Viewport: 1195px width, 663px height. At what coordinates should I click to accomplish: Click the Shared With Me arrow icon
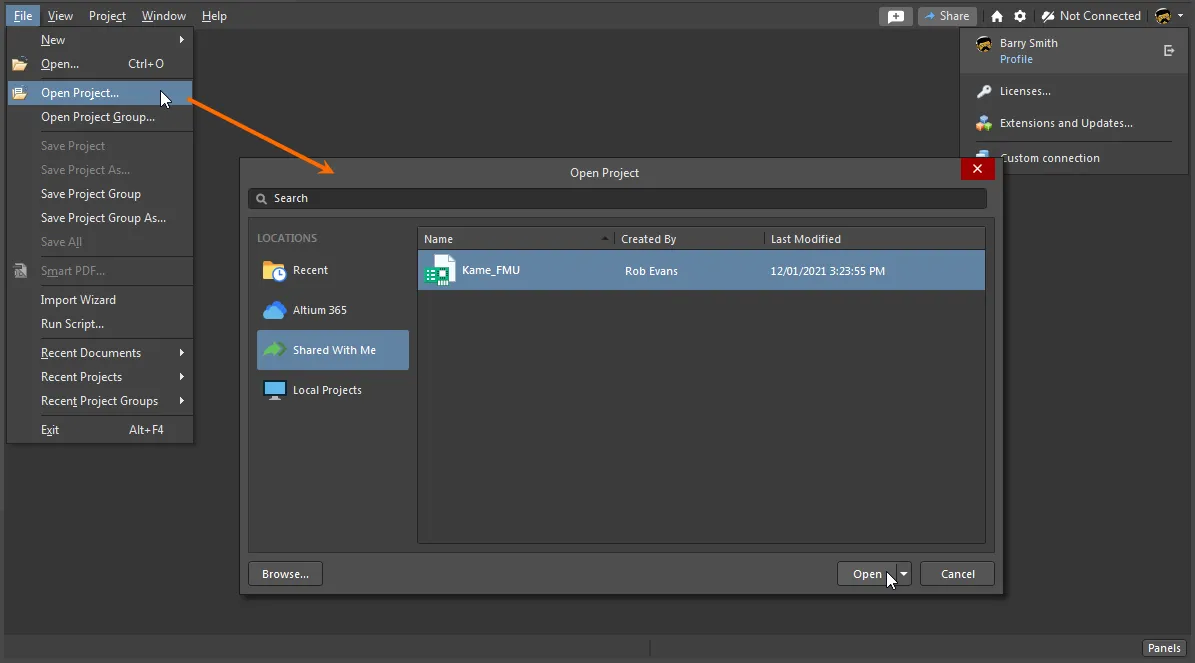coord(274,350)
